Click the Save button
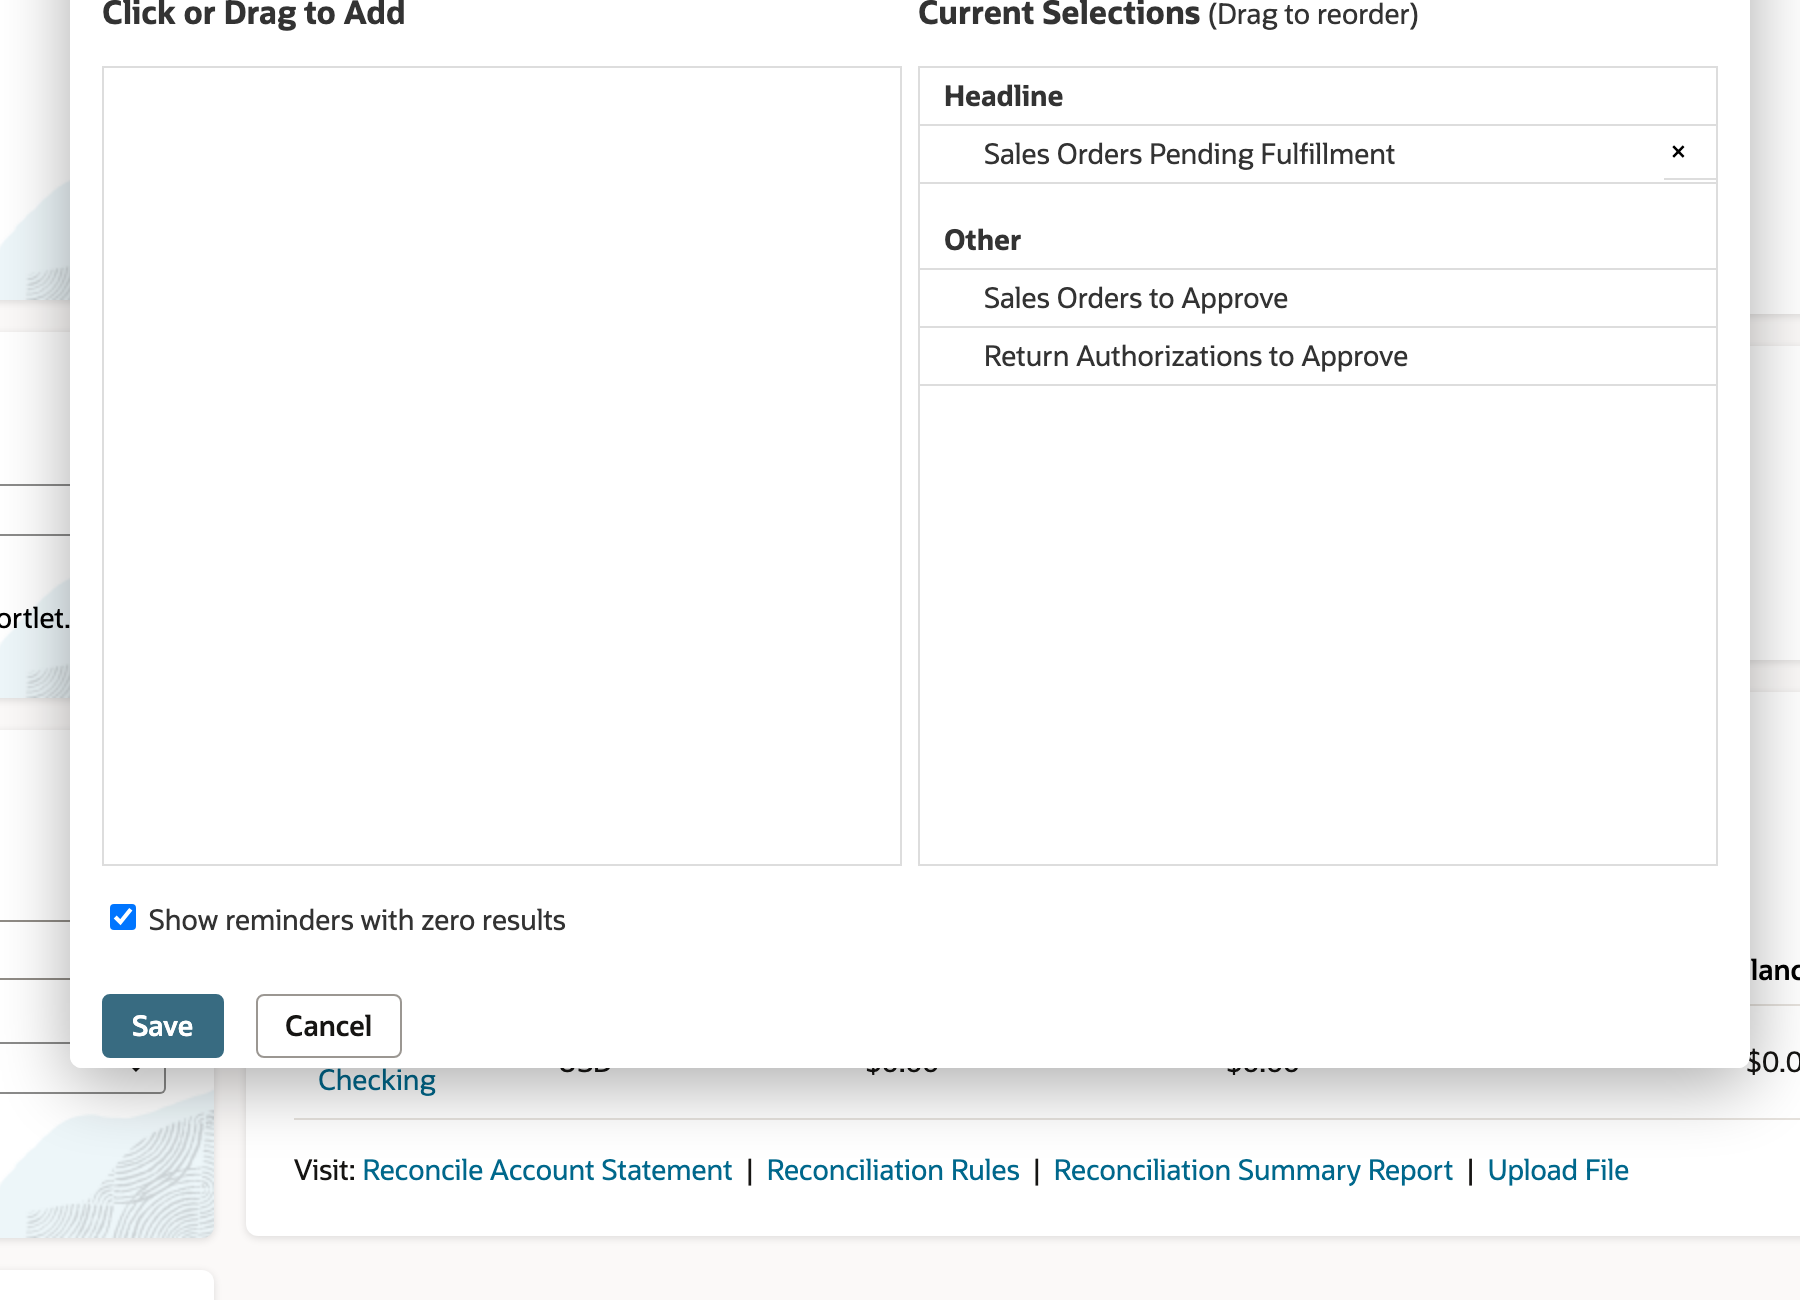Image resolution: width=1800 pixels, height=1300 pixels. click(163, 1025)
